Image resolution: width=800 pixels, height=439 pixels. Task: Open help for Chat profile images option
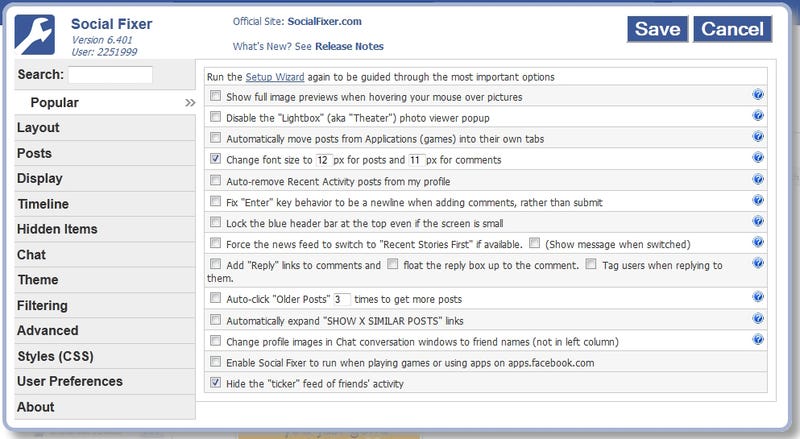[x=758, y=340]
